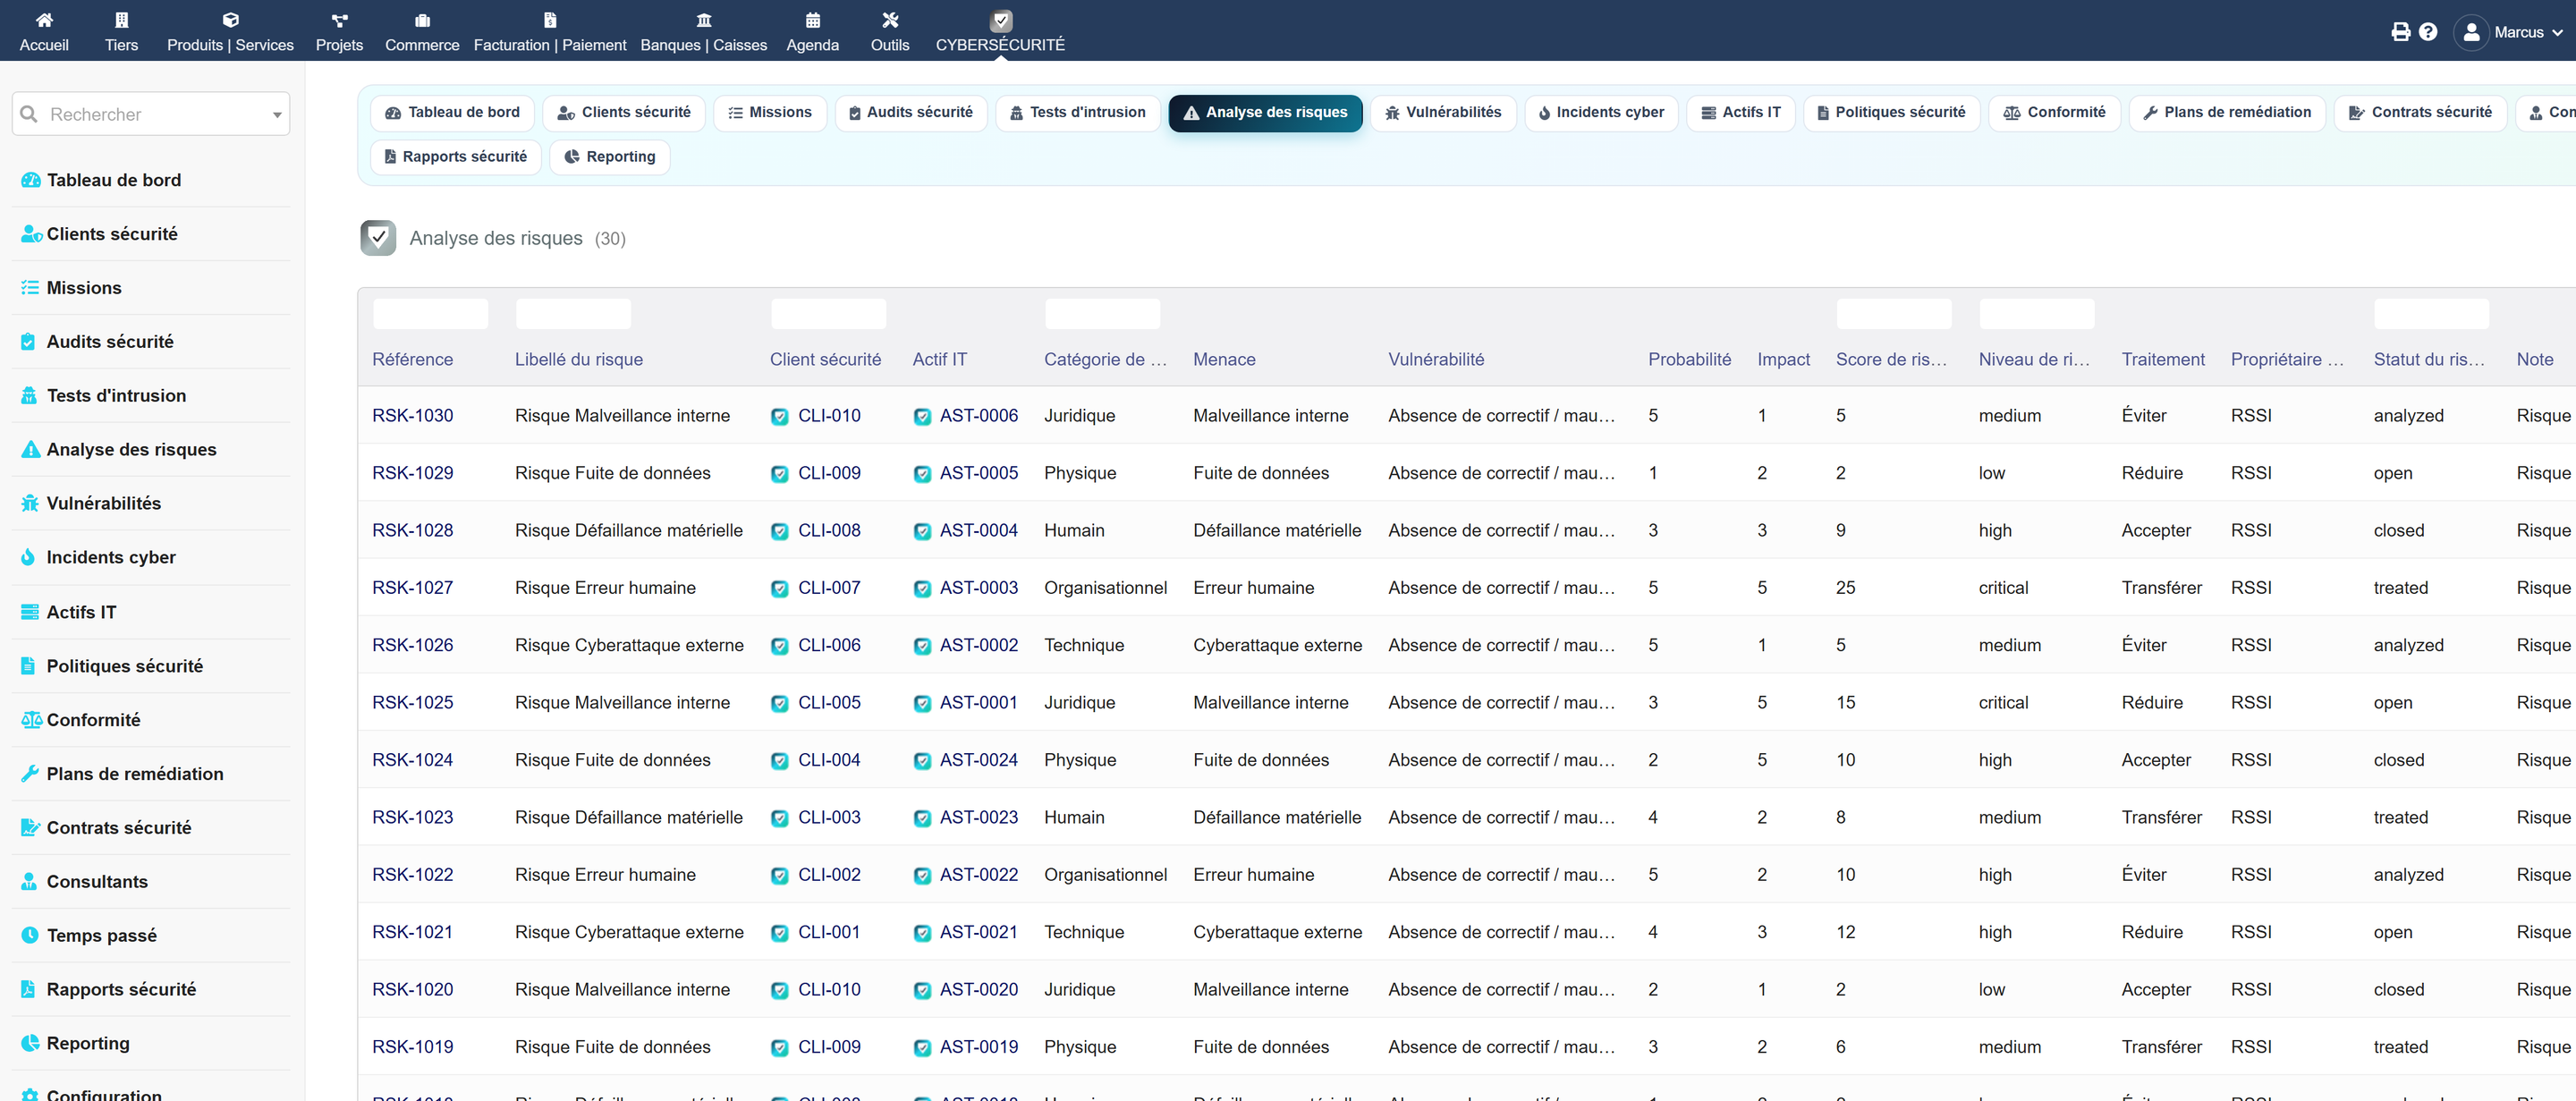Click the print icon in top bar
2576x1101 pixels.
tap(2400, 31)
